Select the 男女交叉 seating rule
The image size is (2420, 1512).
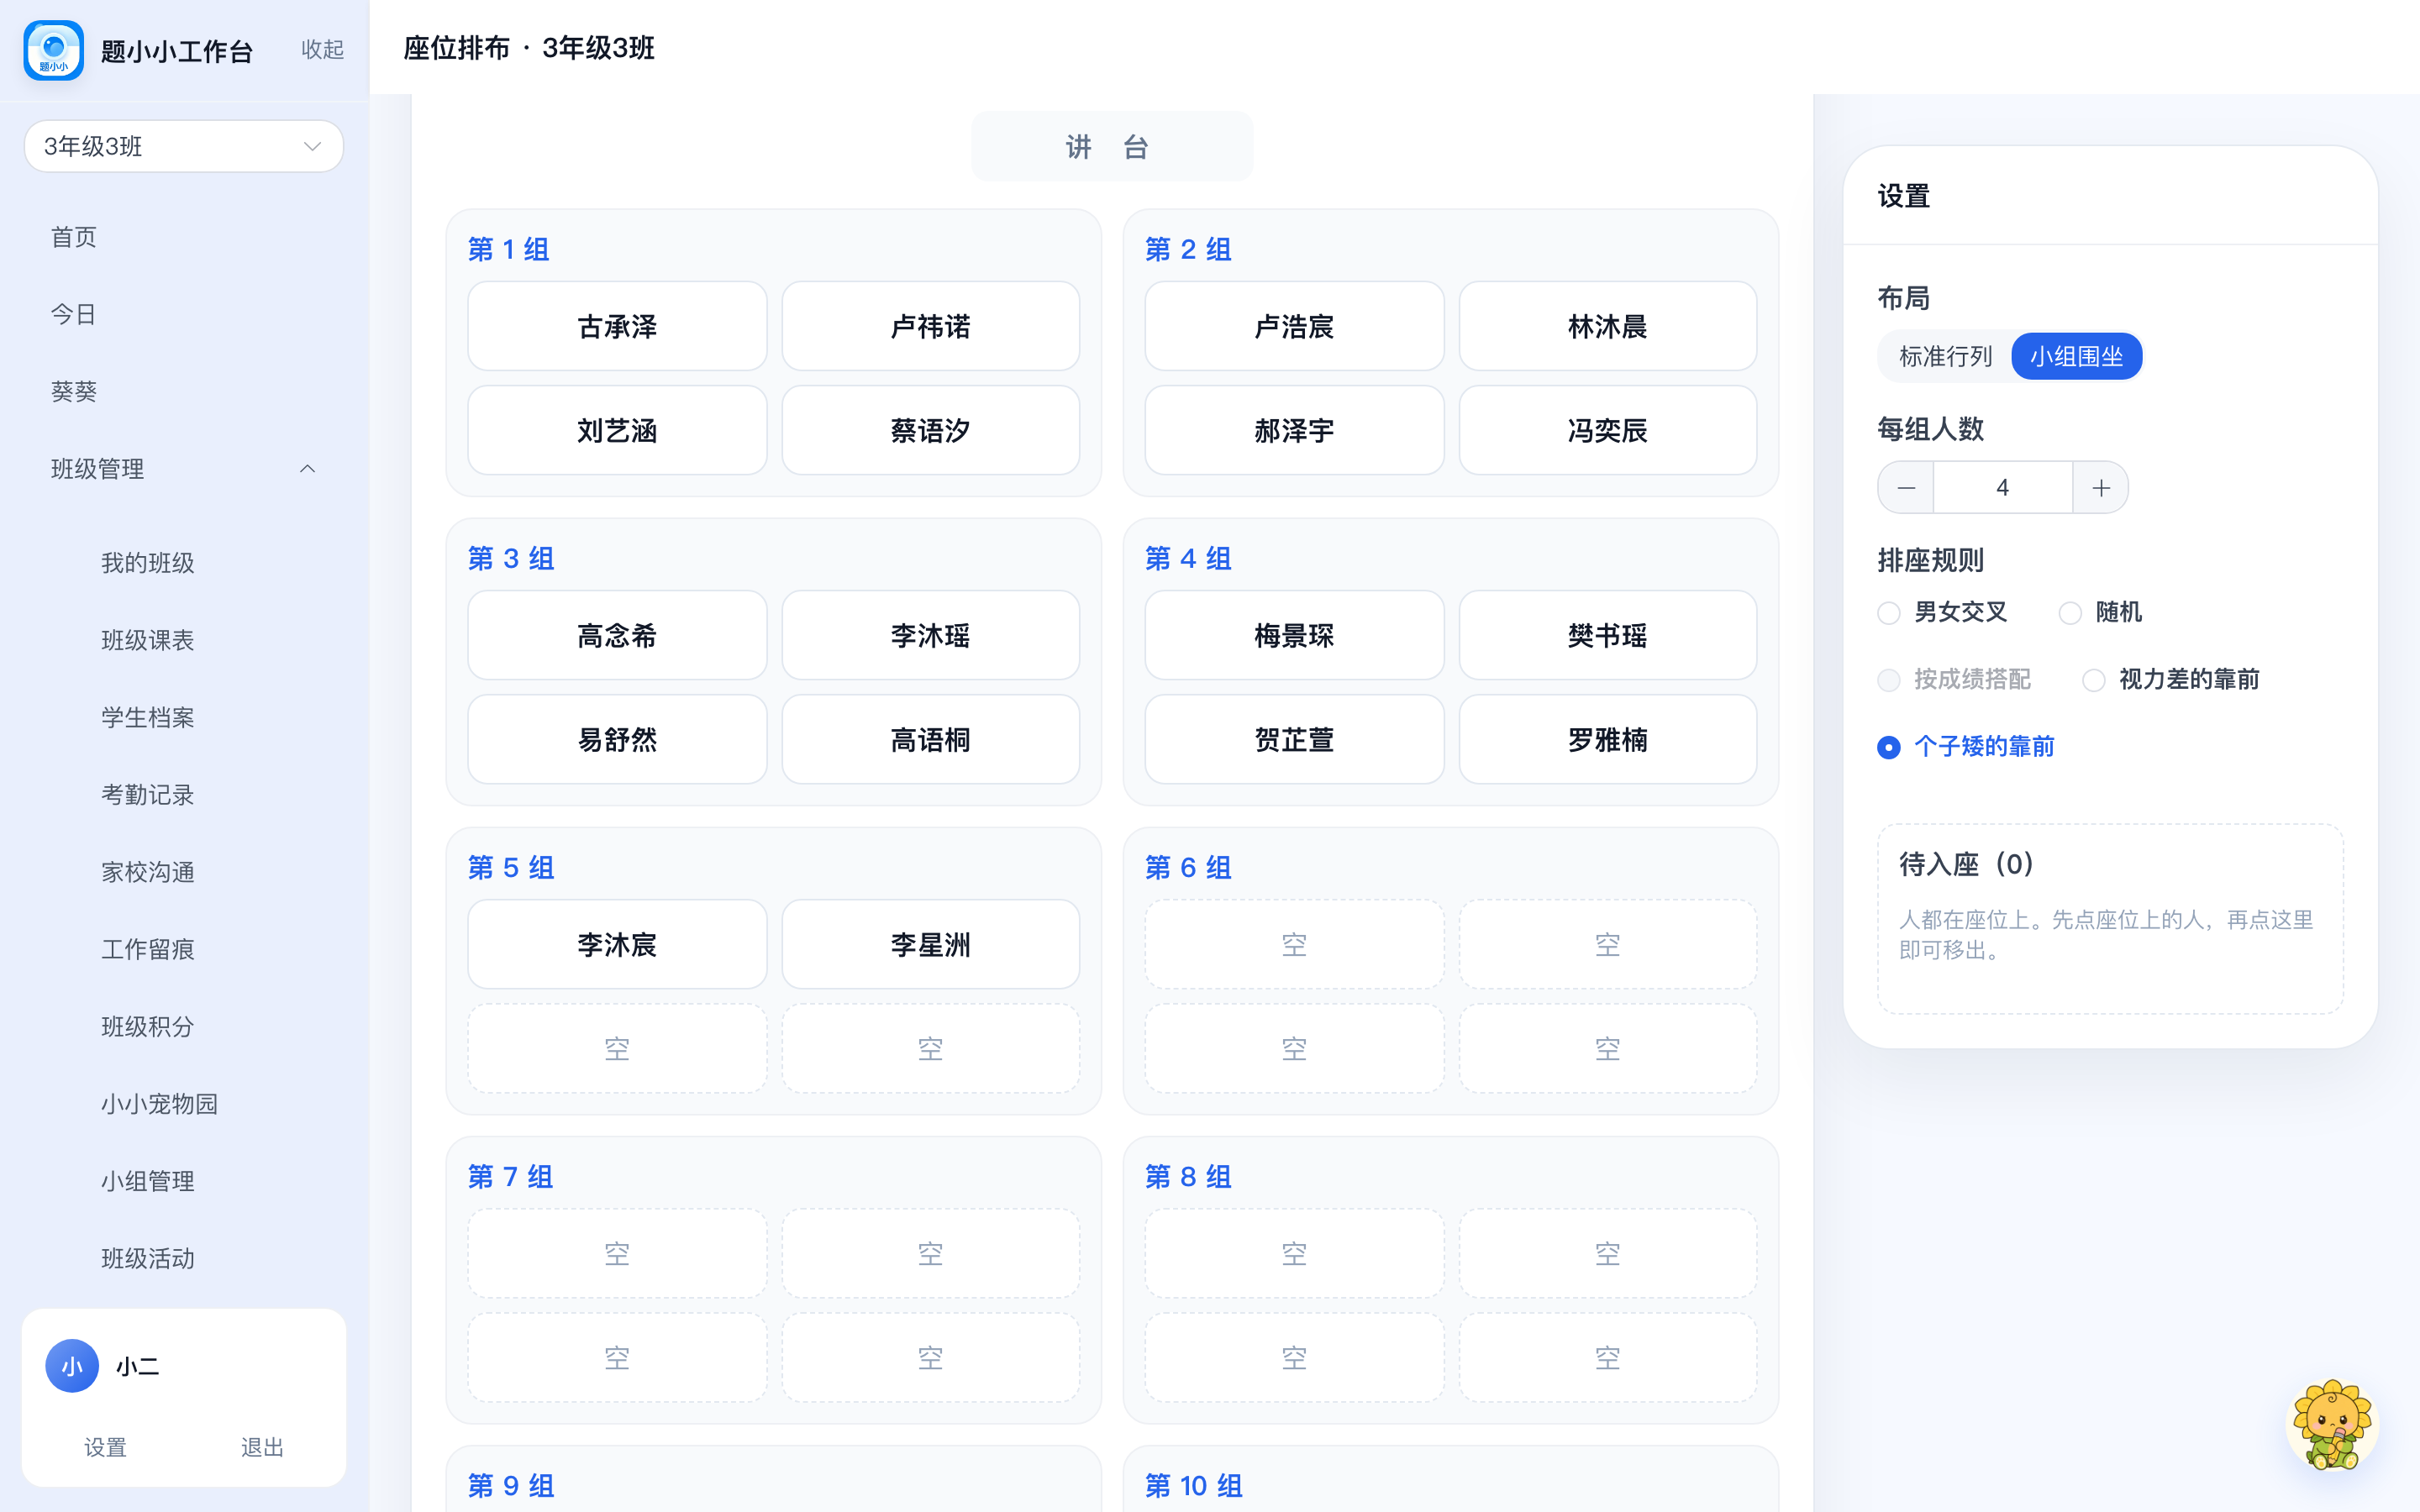click(x=1942, y=612)
